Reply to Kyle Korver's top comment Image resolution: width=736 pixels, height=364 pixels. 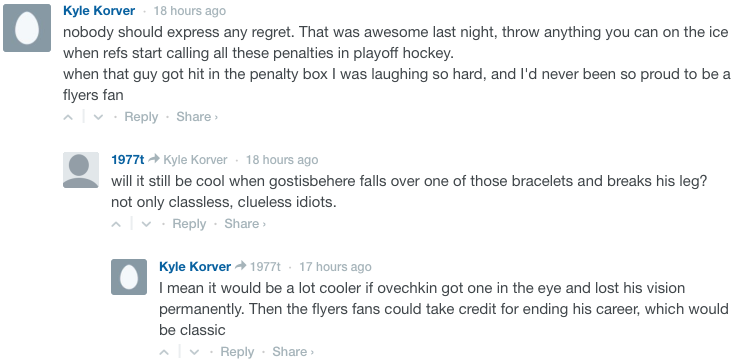tap(141, 117)
